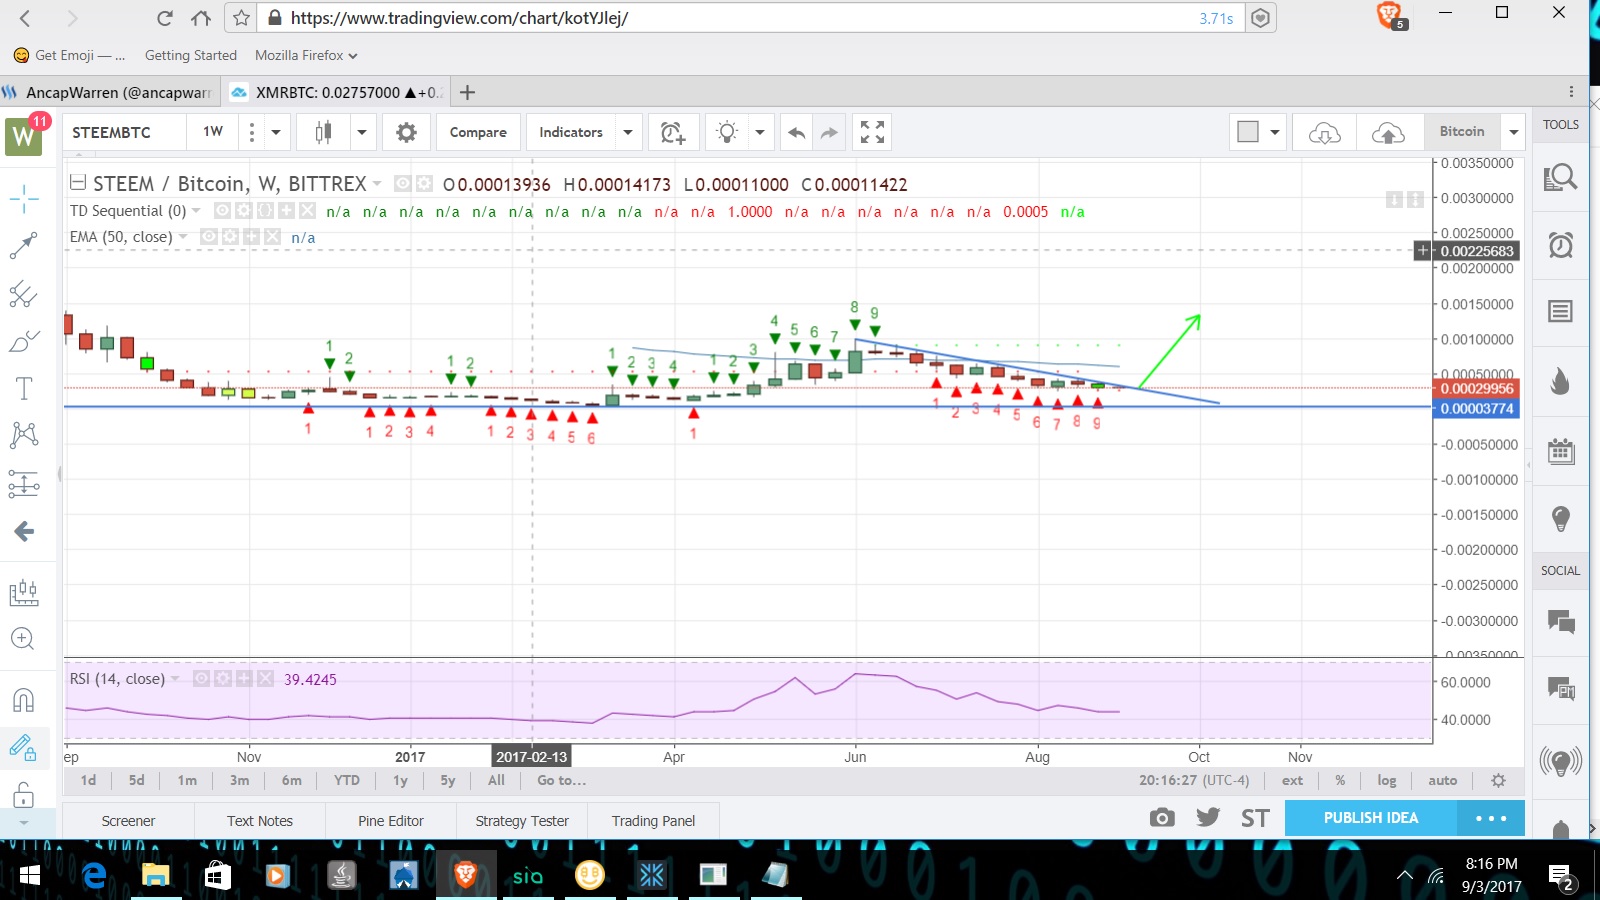
Task: Click the lightbulb ideas icon in toolbar
Action: pos(728,132)
